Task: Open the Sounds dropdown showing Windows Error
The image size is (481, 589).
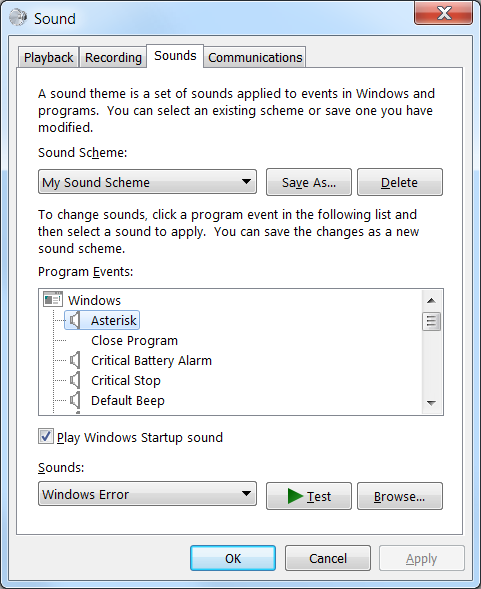Action: pyautogui.click(x=147, y=494)
